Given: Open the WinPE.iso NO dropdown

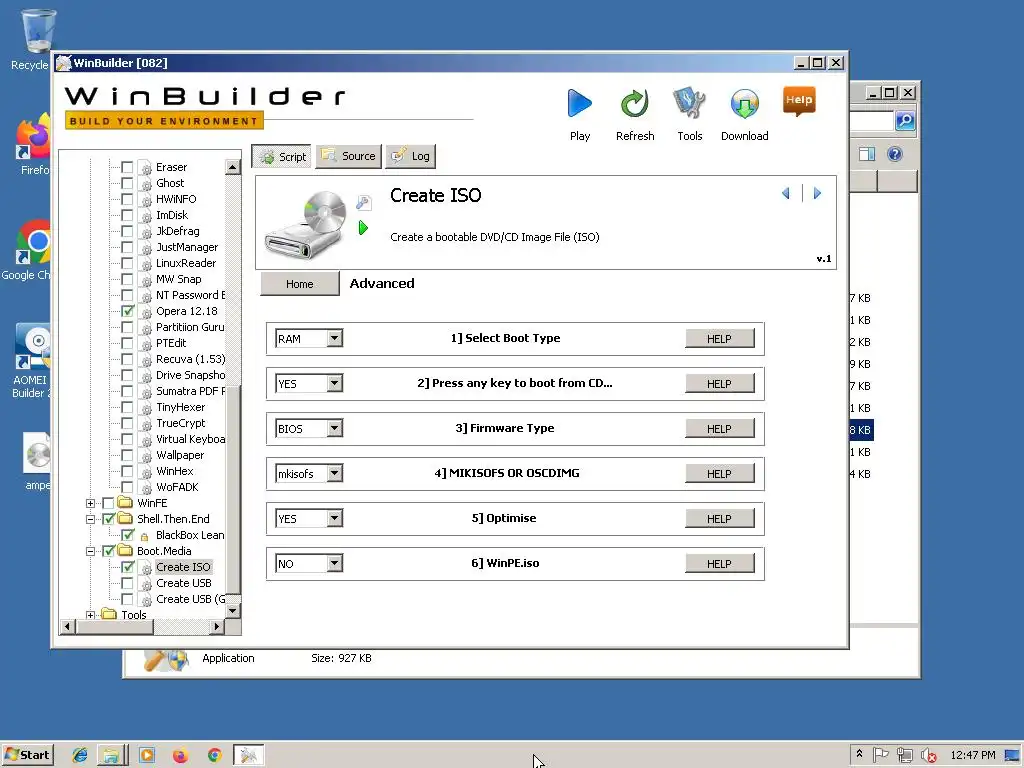Looking at the screenshot, I should [x=334, y=564].
